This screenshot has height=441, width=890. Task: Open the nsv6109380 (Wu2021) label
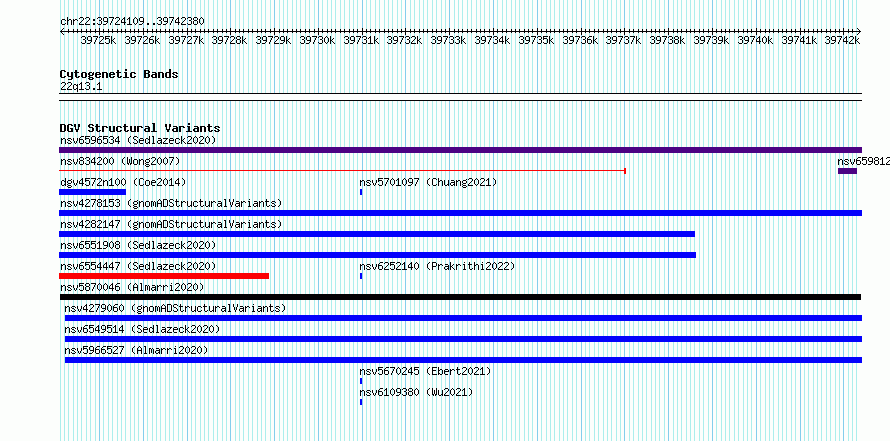click(416, 392)
